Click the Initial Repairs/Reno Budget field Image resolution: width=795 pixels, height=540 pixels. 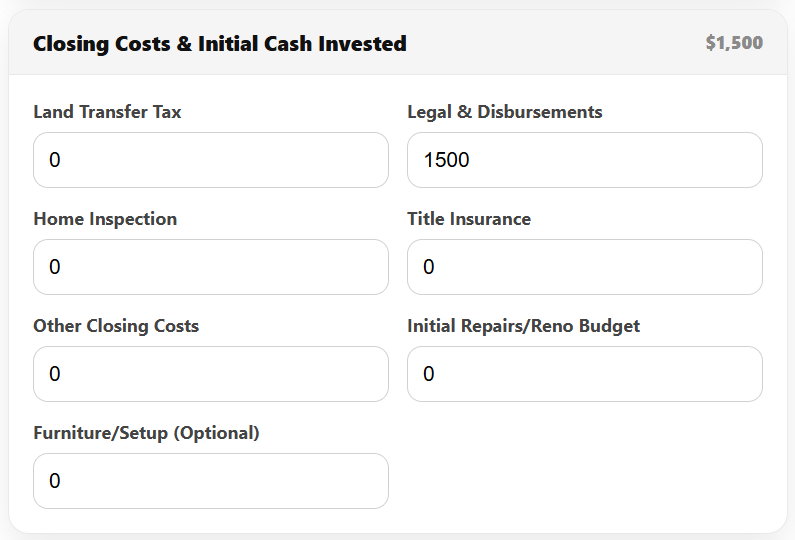(x=584, y=374)
